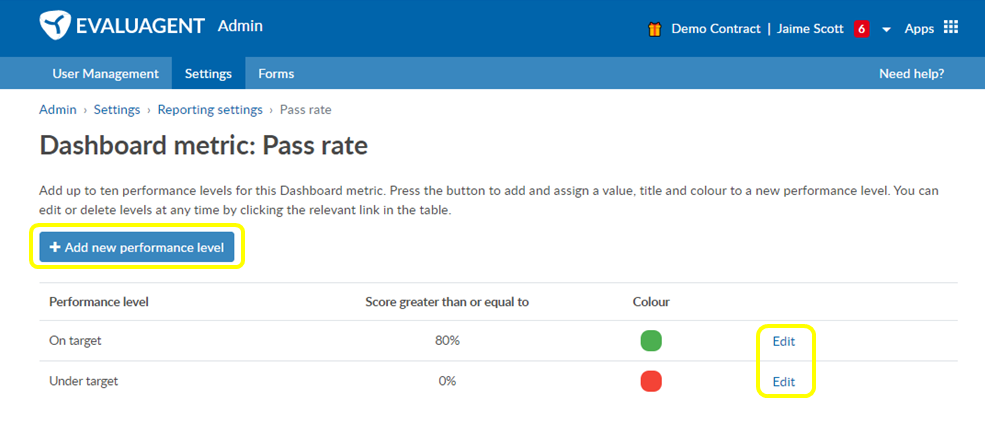Open Reporting settings breadcrumb link
The image size is (985, 433).
[210, 110]
